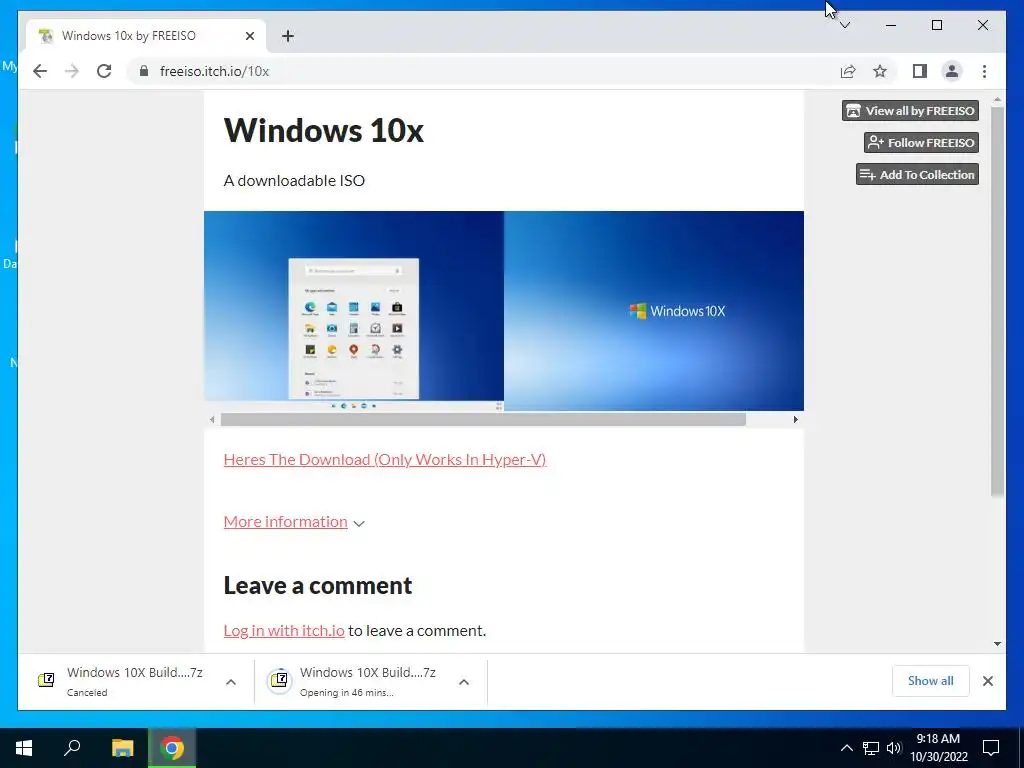Close the downloads bar
Screen dimensions: 1024x768
[x=988, y=681]
